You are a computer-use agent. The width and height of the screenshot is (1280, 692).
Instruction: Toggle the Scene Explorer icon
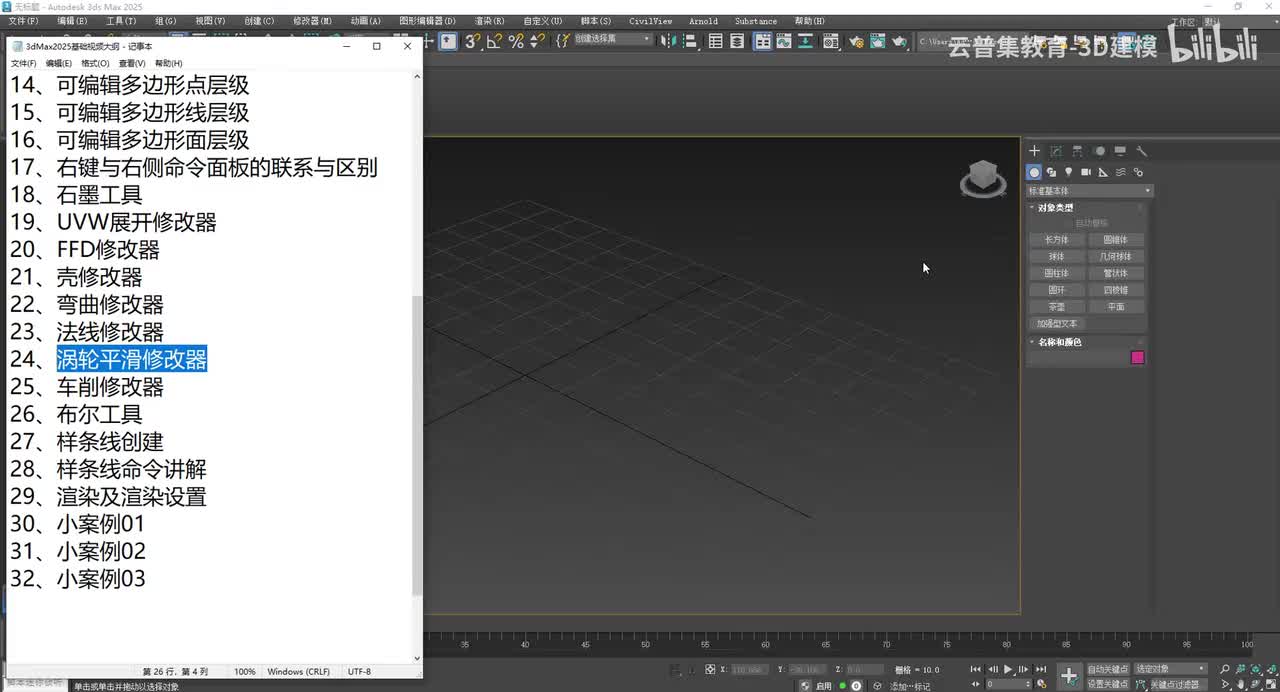point(716,41)
